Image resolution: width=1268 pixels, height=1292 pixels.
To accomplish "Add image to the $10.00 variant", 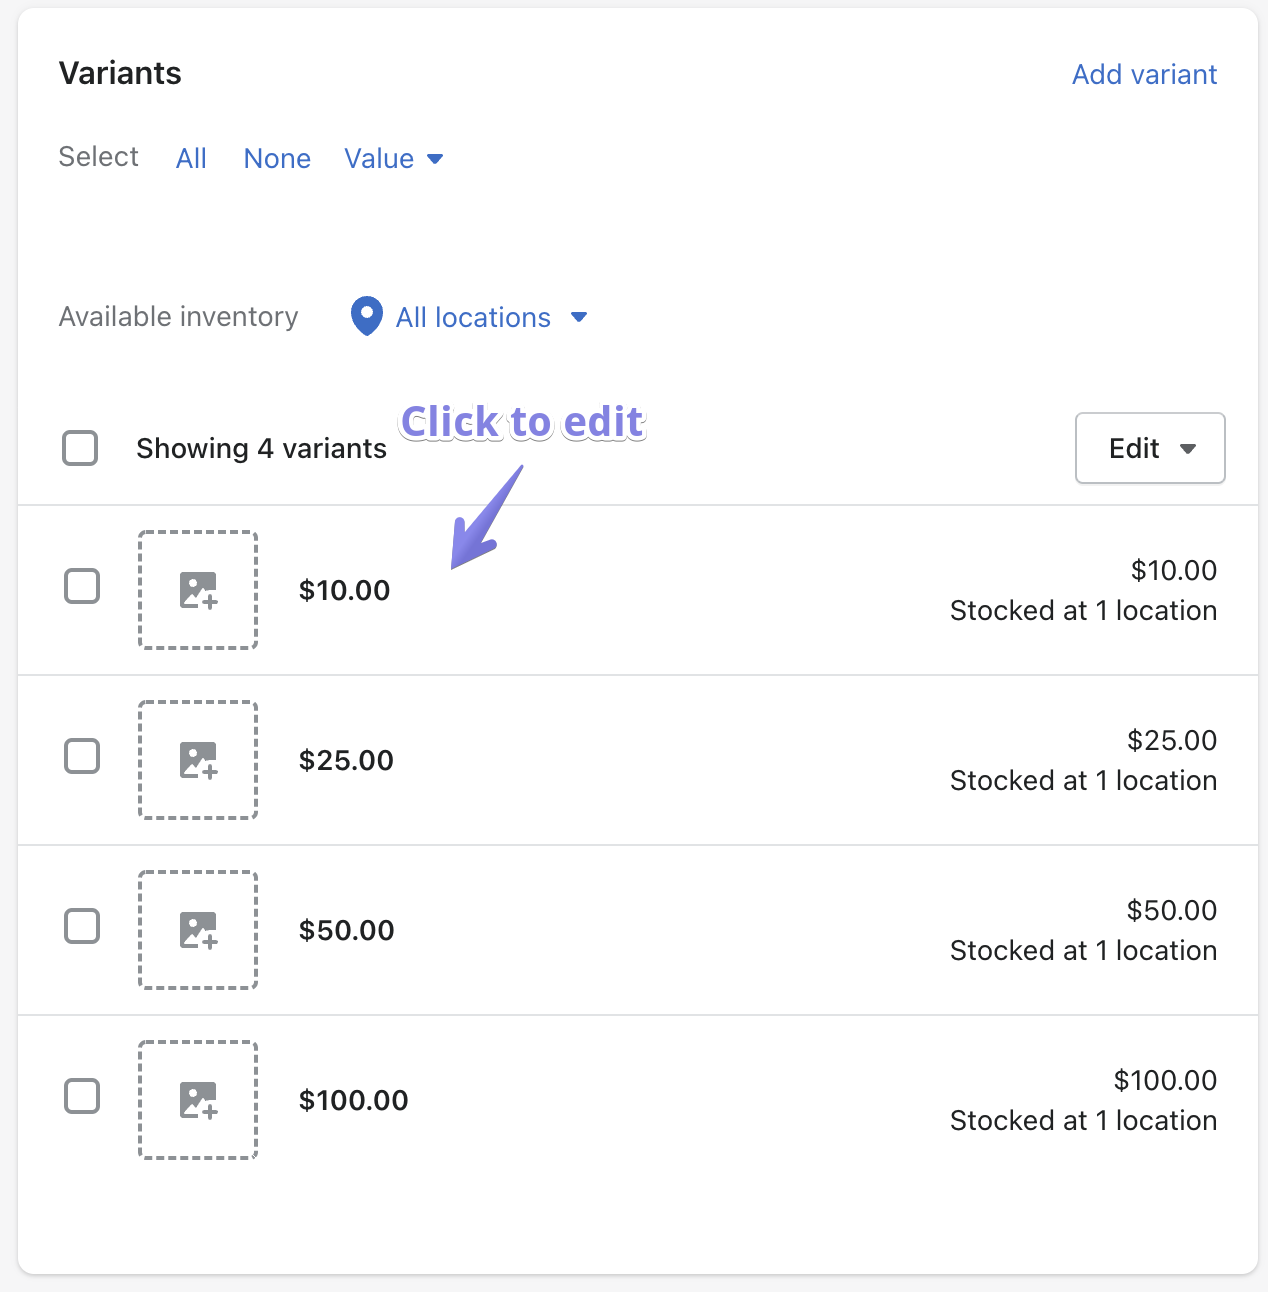I will pos(198,590).
